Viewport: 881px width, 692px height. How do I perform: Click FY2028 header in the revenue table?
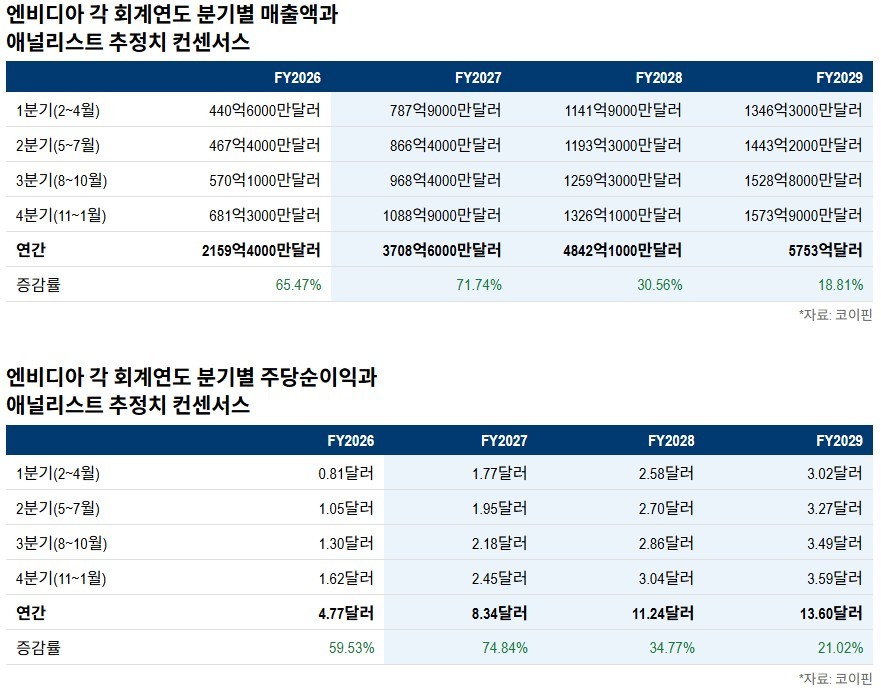coord(659,78)
